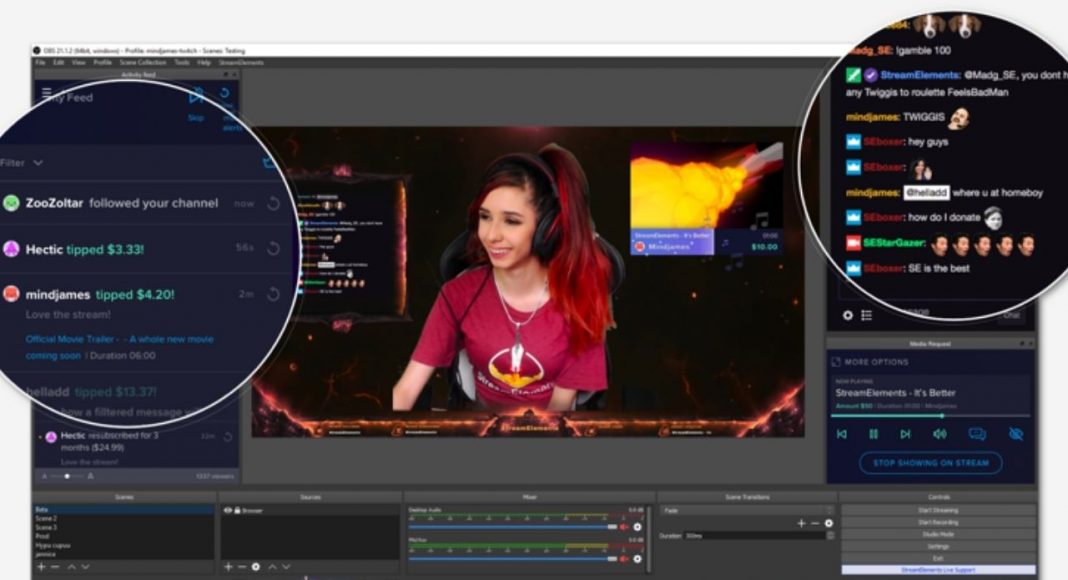The width and height of the screenshot is (1068, 580).
Task: Open source properties gear icon
Action: pyautogui.click(x=256, y=566)
